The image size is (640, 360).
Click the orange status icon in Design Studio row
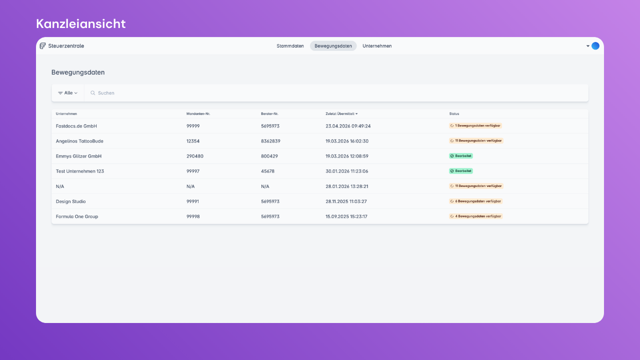452,201
